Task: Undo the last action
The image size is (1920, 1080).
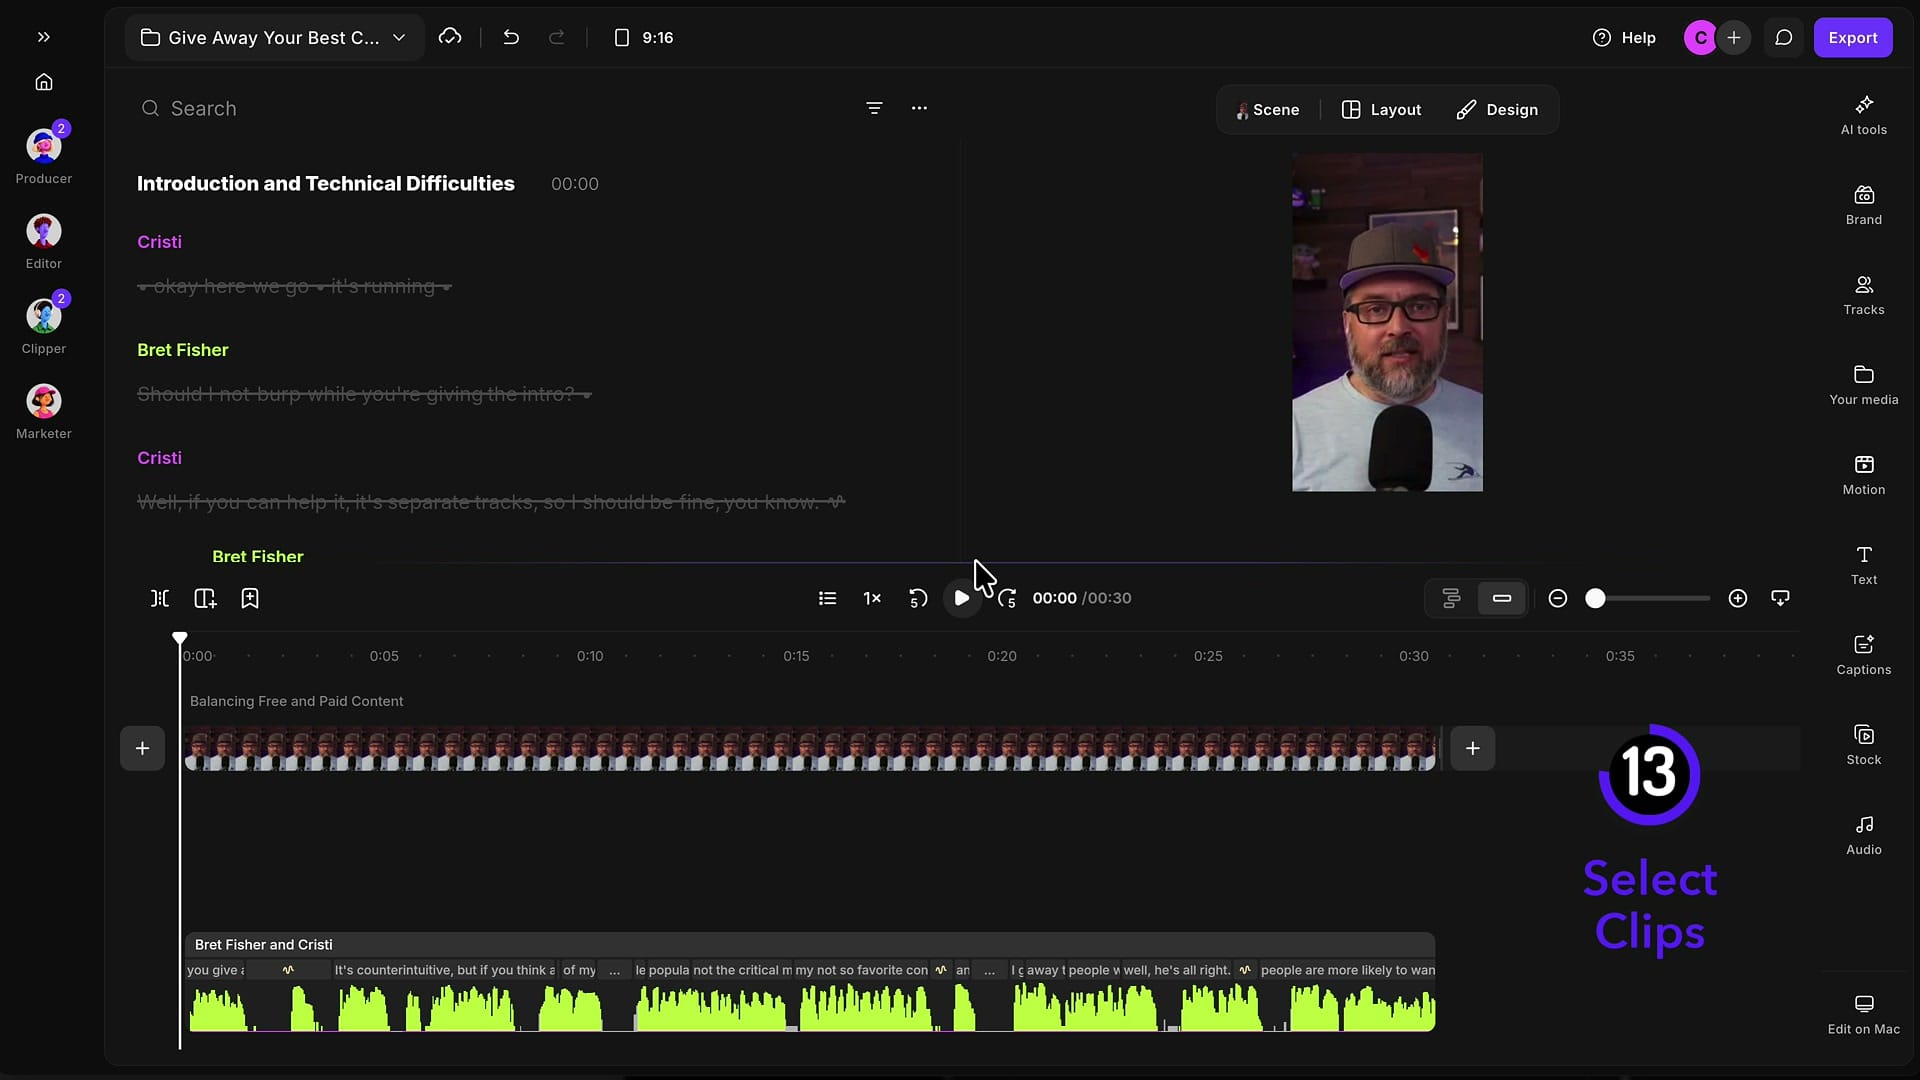Action: click(511, 37)
